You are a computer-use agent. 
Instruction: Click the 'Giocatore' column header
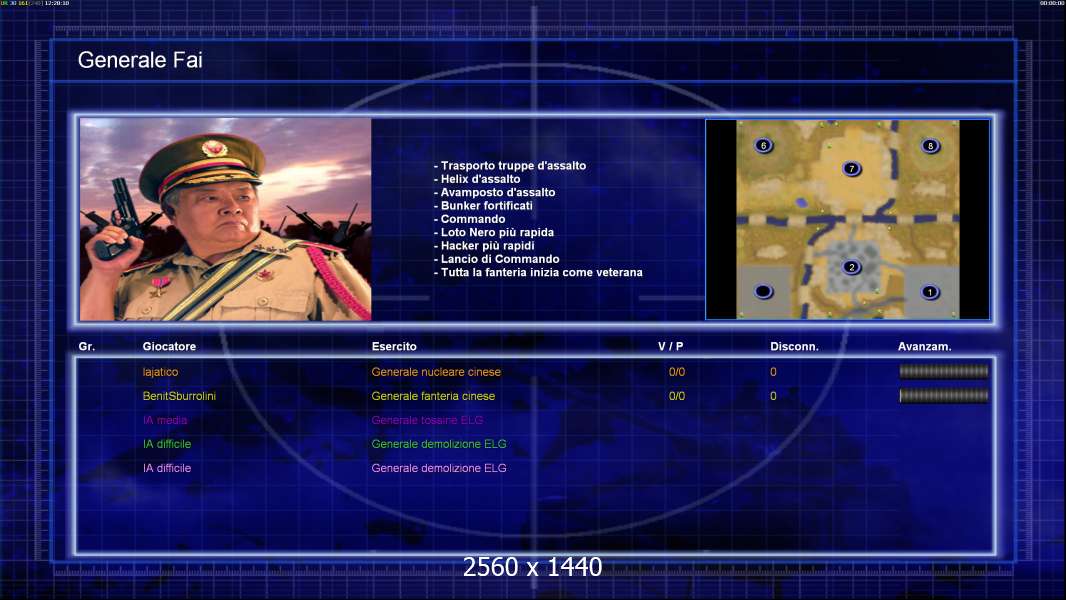pyautogui.click(x=169, y=346)
